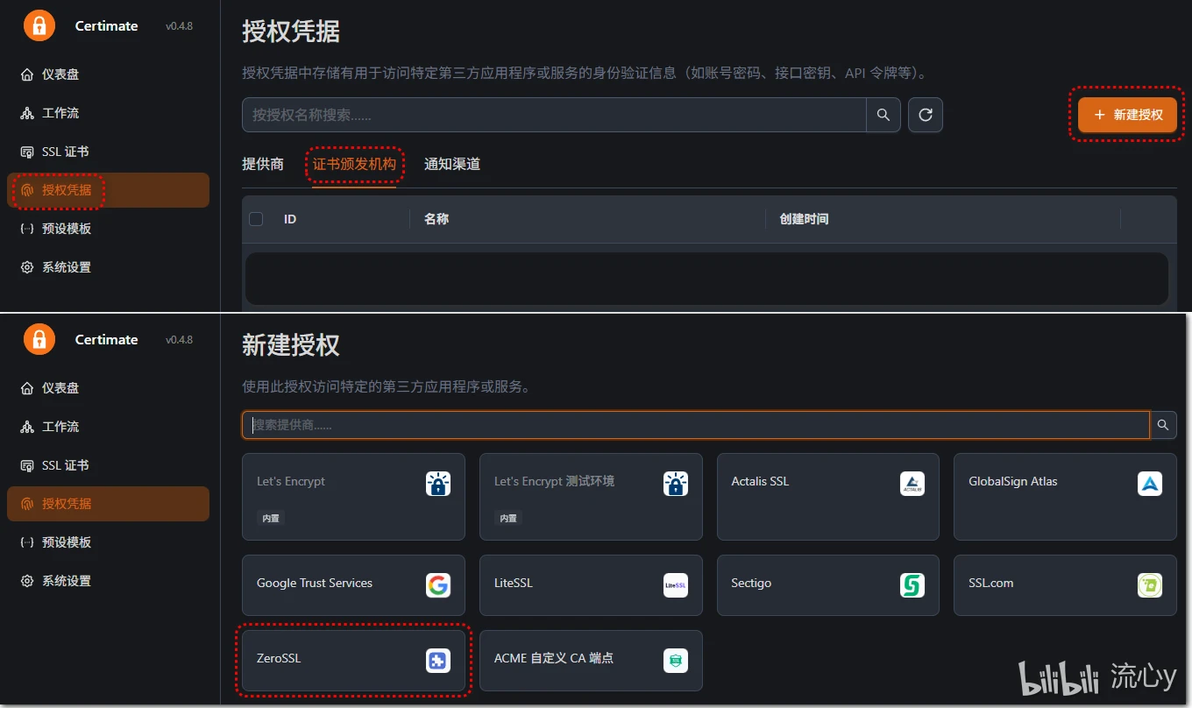Click v0.4.8 version label in upper sidebar
This screenshot has width=1192, height=708.
point(179,26)
